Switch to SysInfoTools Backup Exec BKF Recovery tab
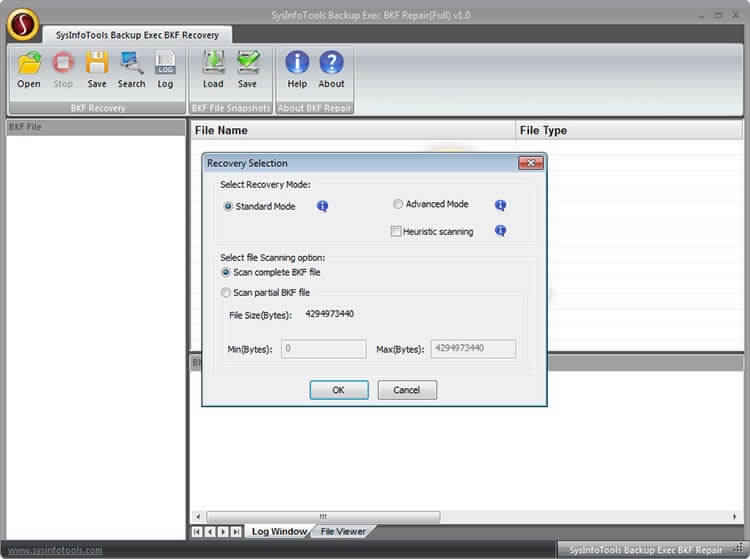This screenshot has height=559, width=750. coord(137,35)
